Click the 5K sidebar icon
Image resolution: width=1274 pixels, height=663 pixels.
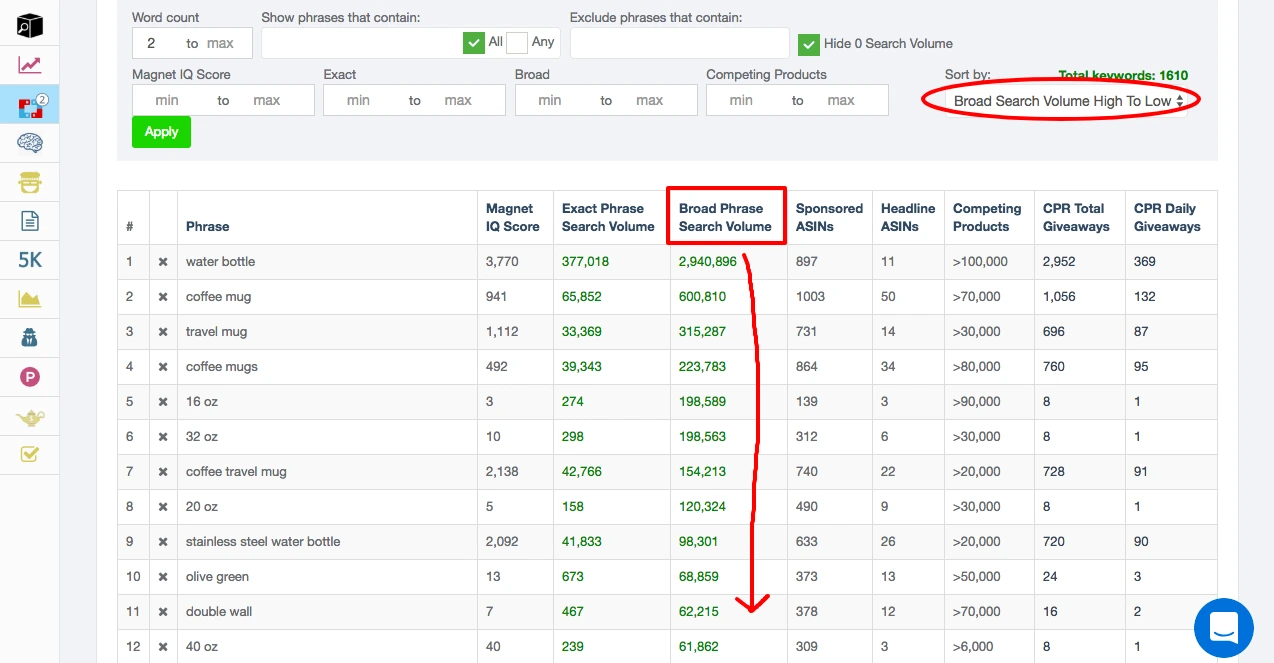tap(30, 260)
